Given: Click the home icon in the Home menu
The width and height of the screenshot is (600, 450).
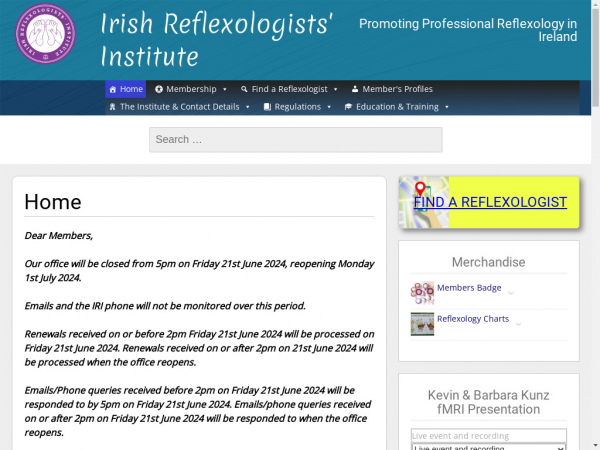Looking at the screenshot, I should [x=112, y=90].
